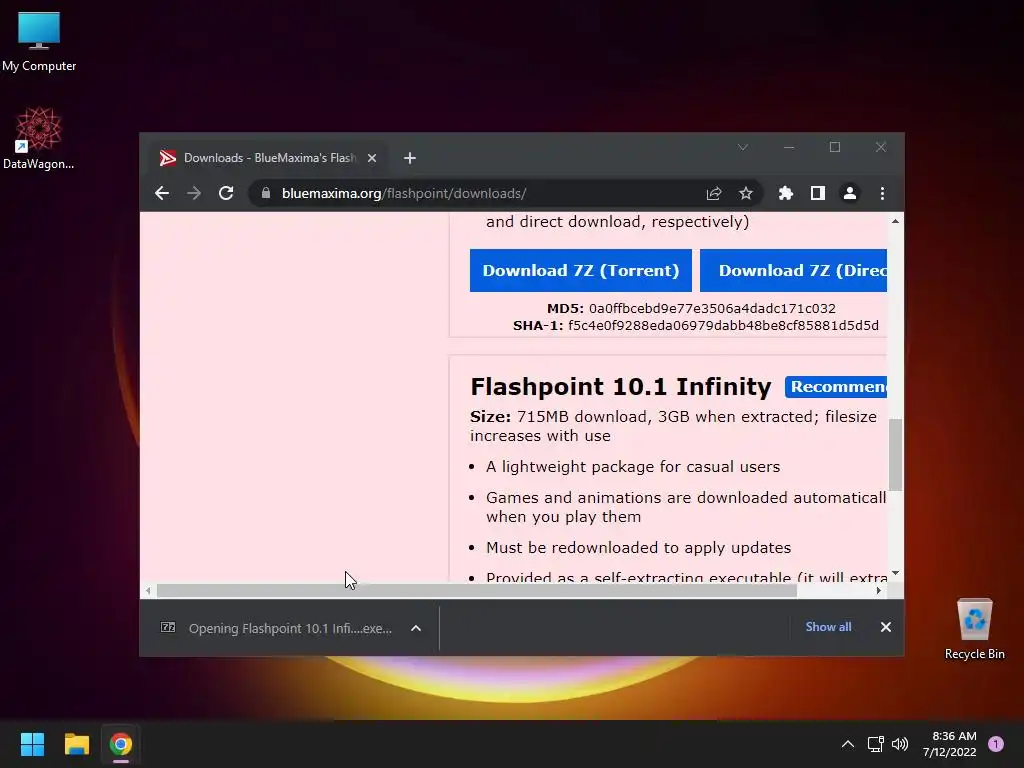1024x768 pixels.
Task: Open Chrome profile avatar
Action: (x=850, y=193)
